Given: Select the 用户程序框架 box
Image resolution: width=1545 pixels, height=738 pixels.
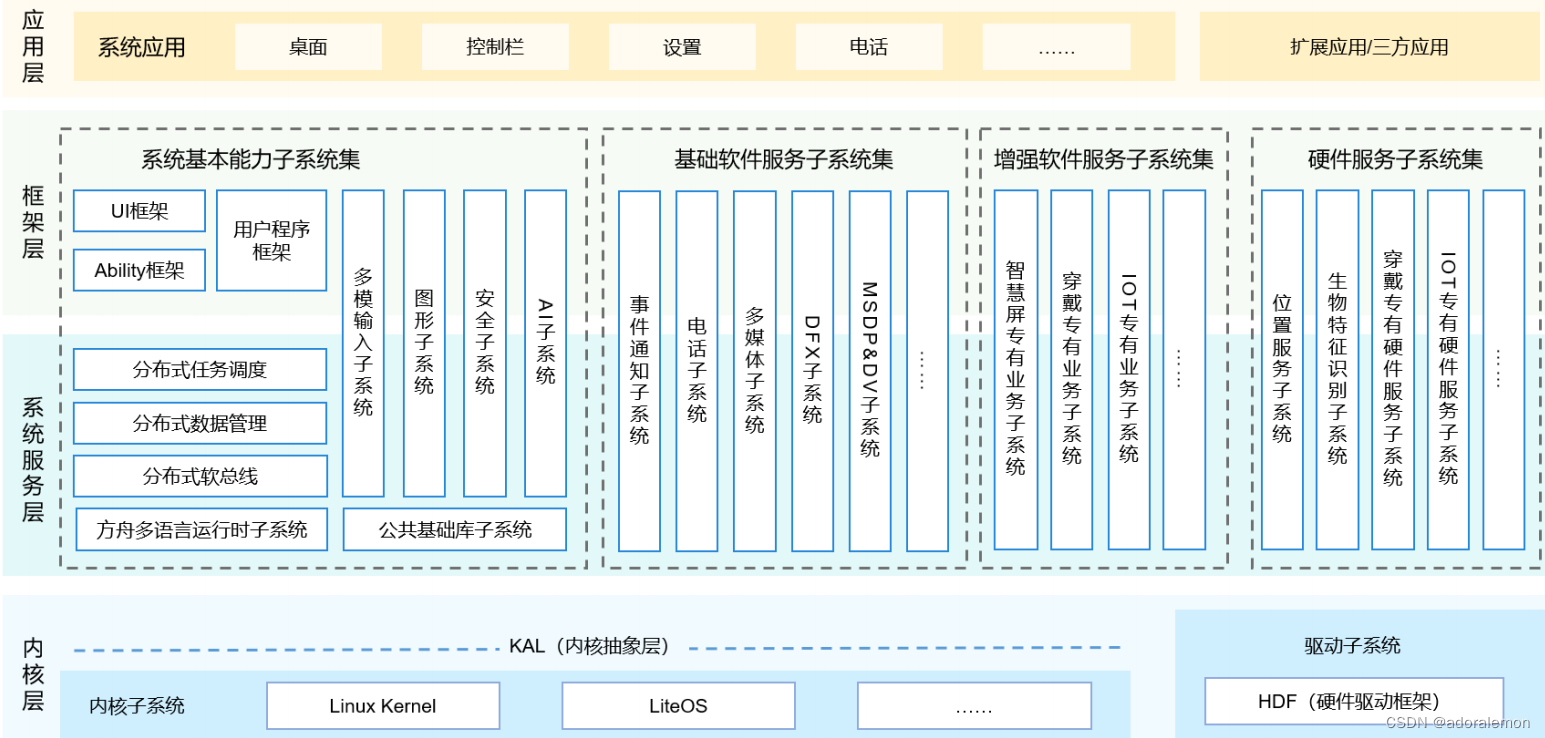Looking at the screenshot, I should click(272, 241).
